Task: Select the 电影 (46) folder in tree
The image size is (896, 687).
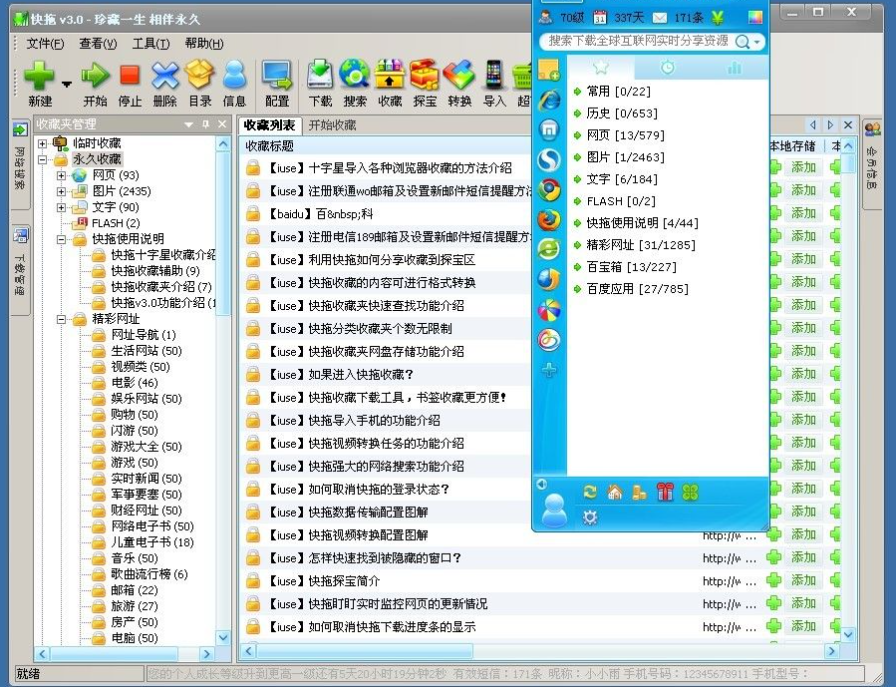Action: tap(134, 383)
